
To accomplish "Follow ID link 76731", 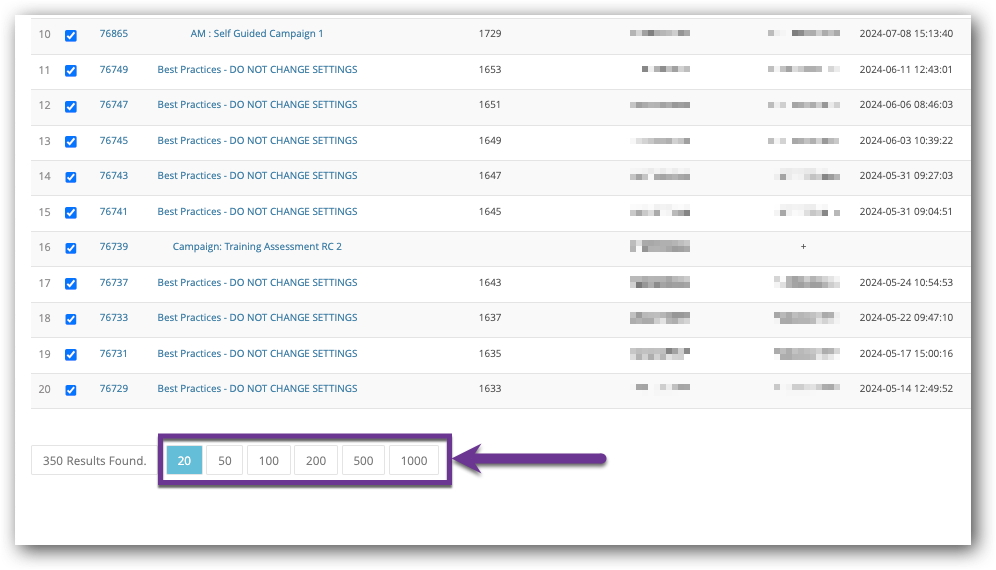I will tap(114, 353).
